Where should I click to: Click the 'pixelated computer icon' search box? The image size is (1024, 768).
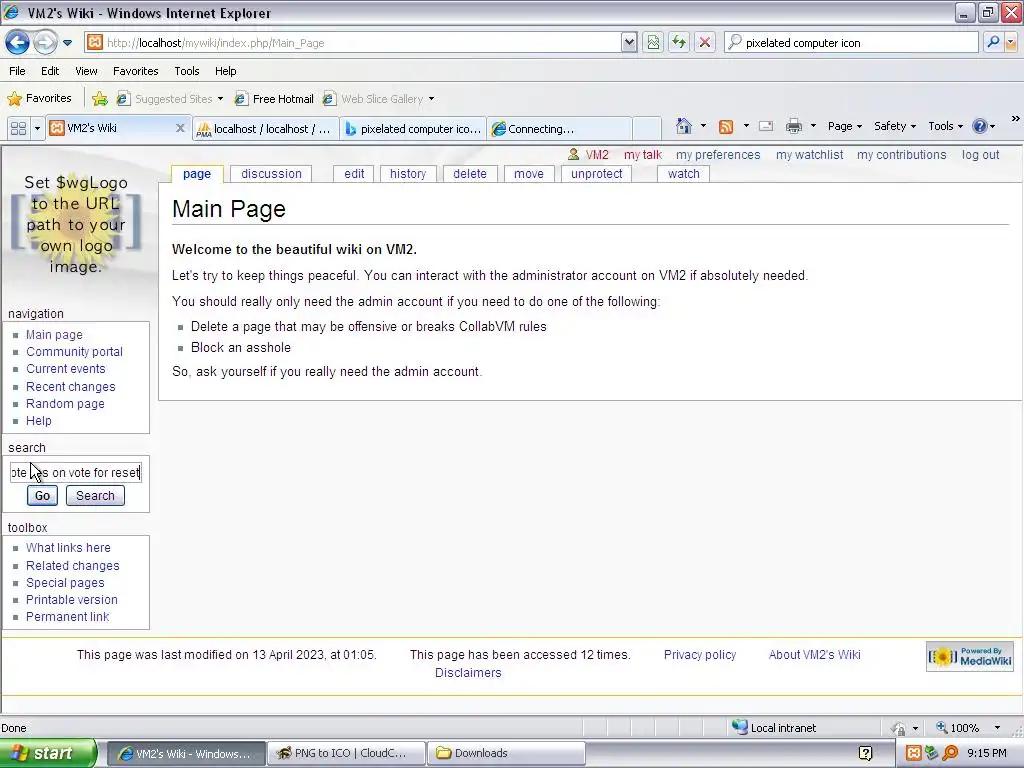tap(852, 43)
